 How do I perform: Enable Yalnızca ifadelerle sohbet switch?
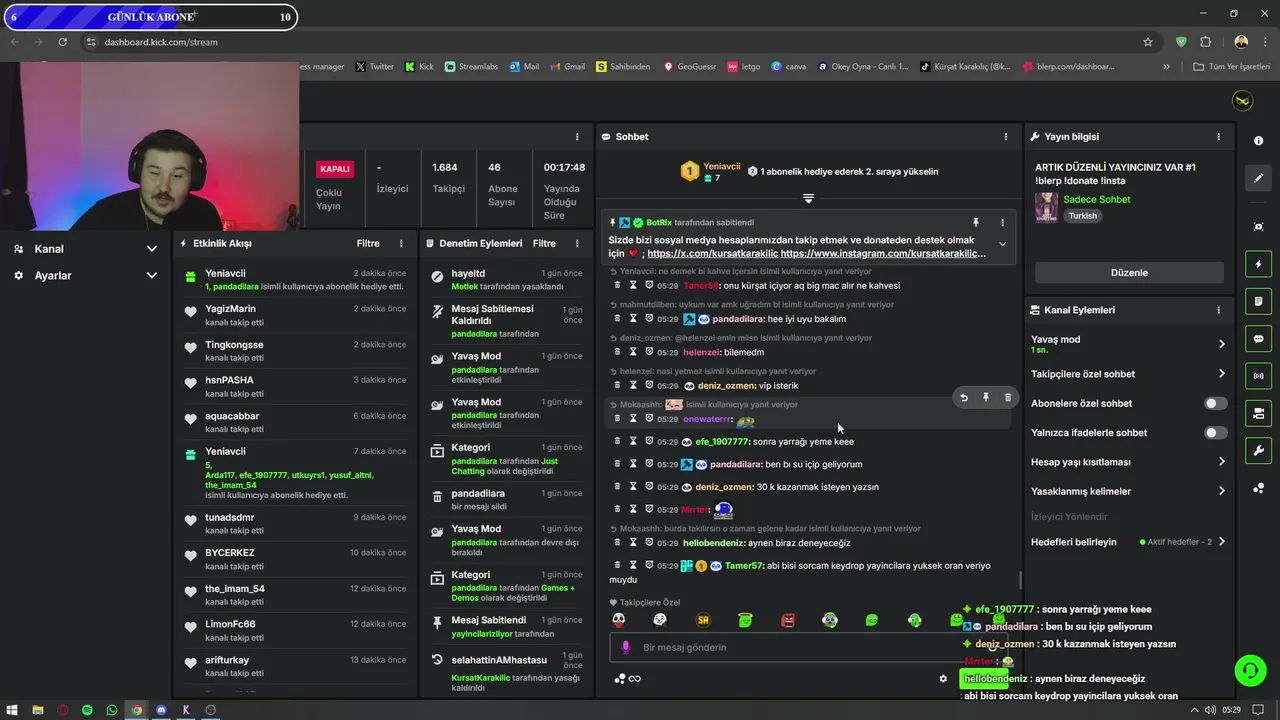point(1215,433)
